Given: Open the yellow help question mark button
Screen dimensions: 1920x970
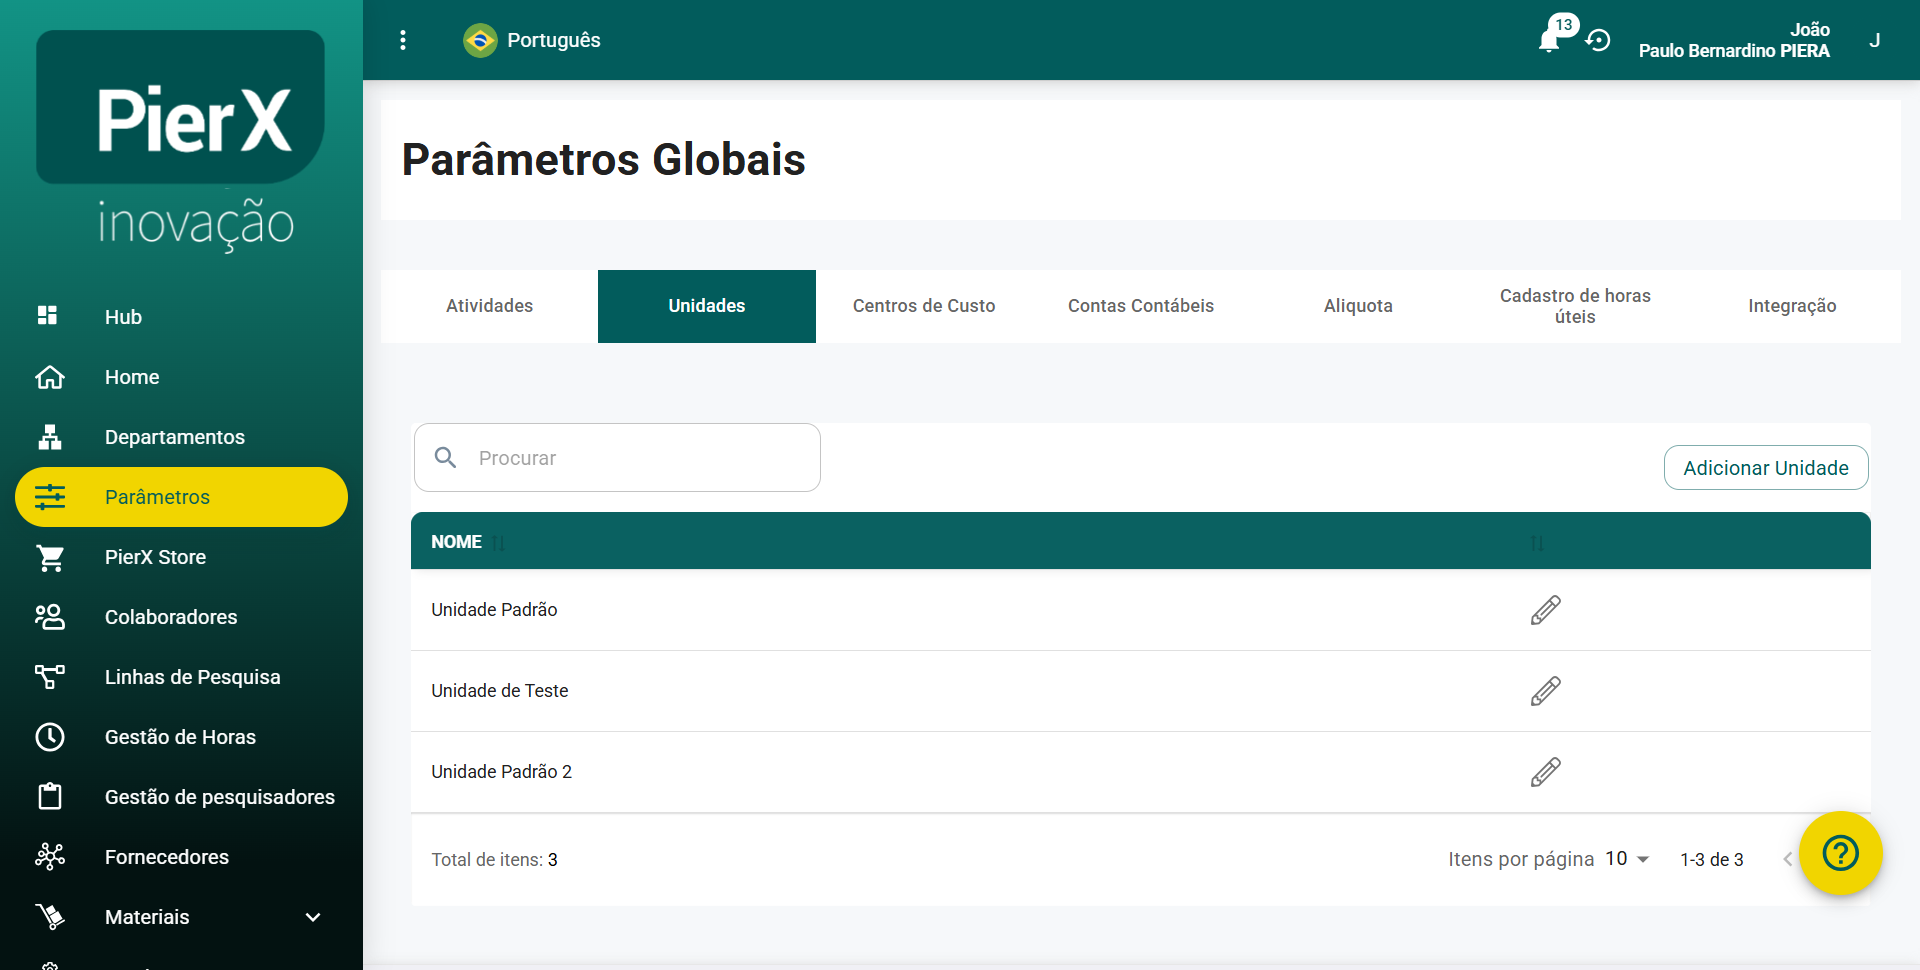Looking at the screenshot, I should click(x=1840, y=853).
